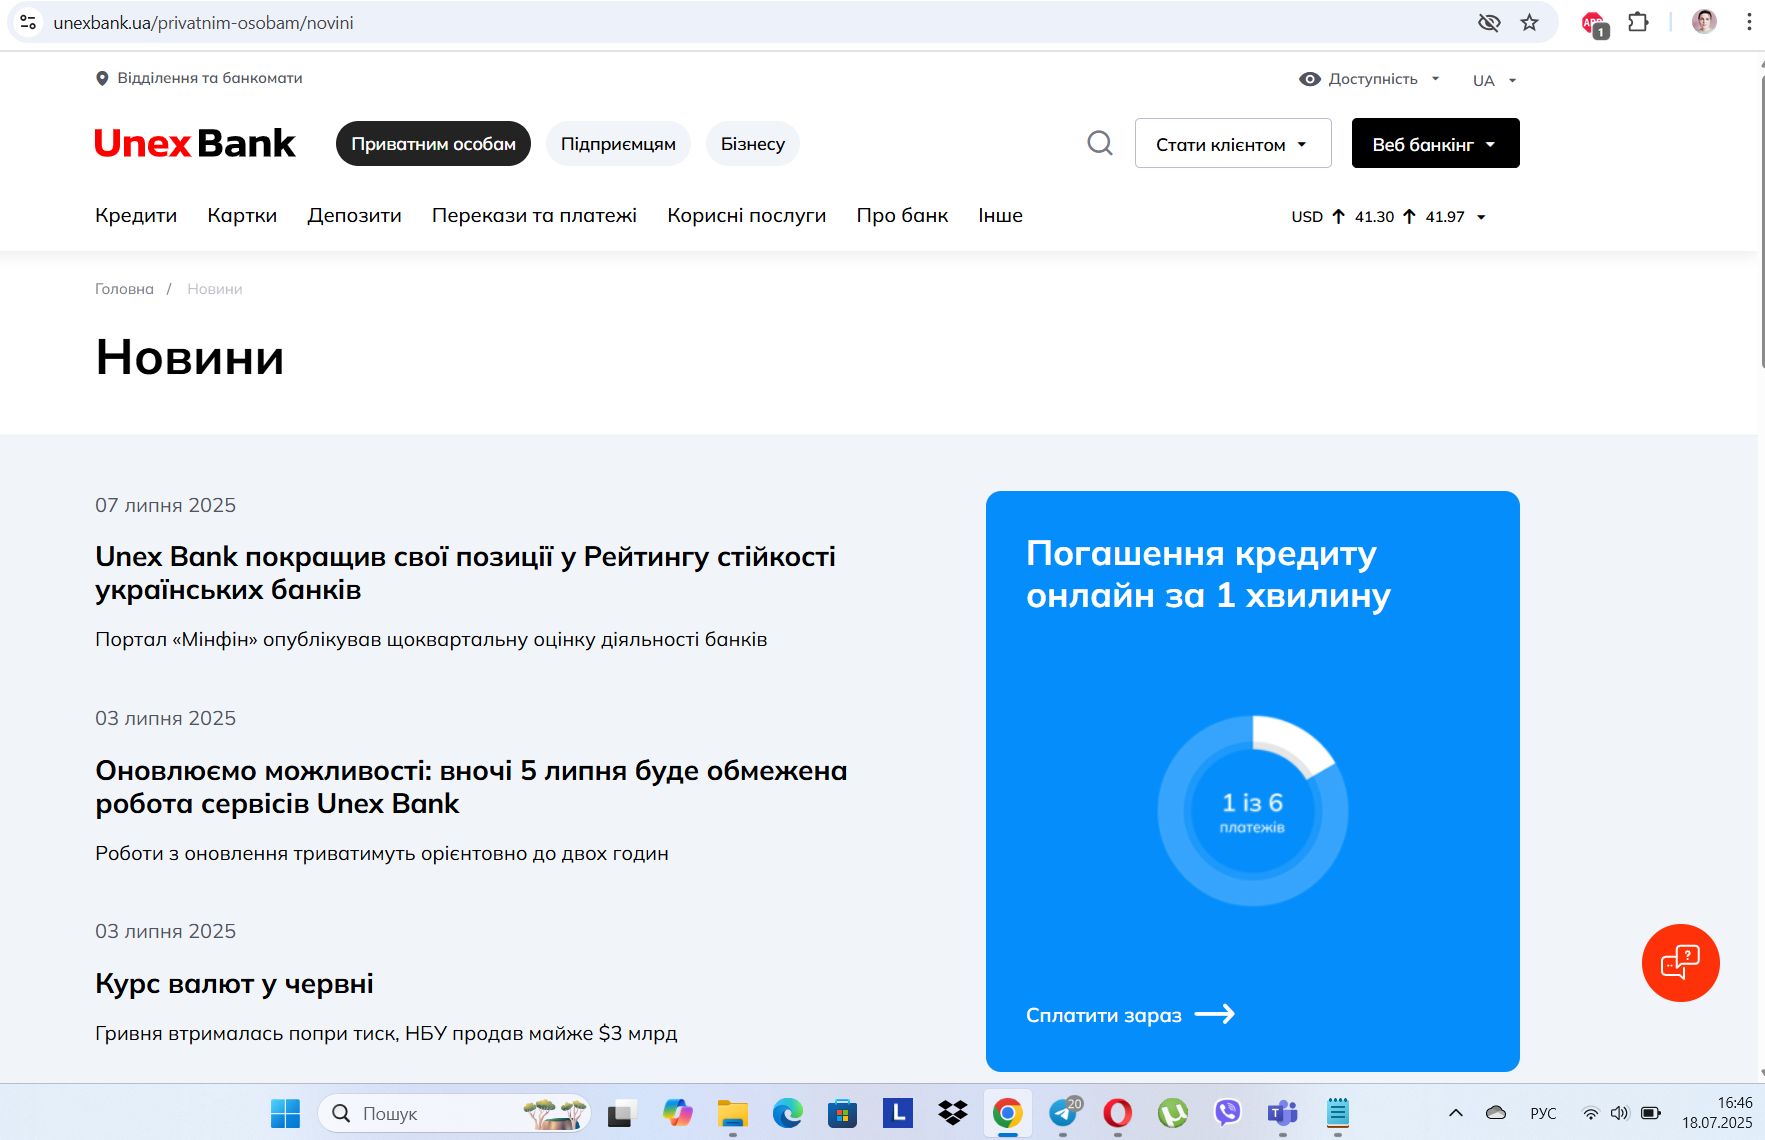Open the red chat support bubble
1765x1140 pixels.
click(1680, 962)
